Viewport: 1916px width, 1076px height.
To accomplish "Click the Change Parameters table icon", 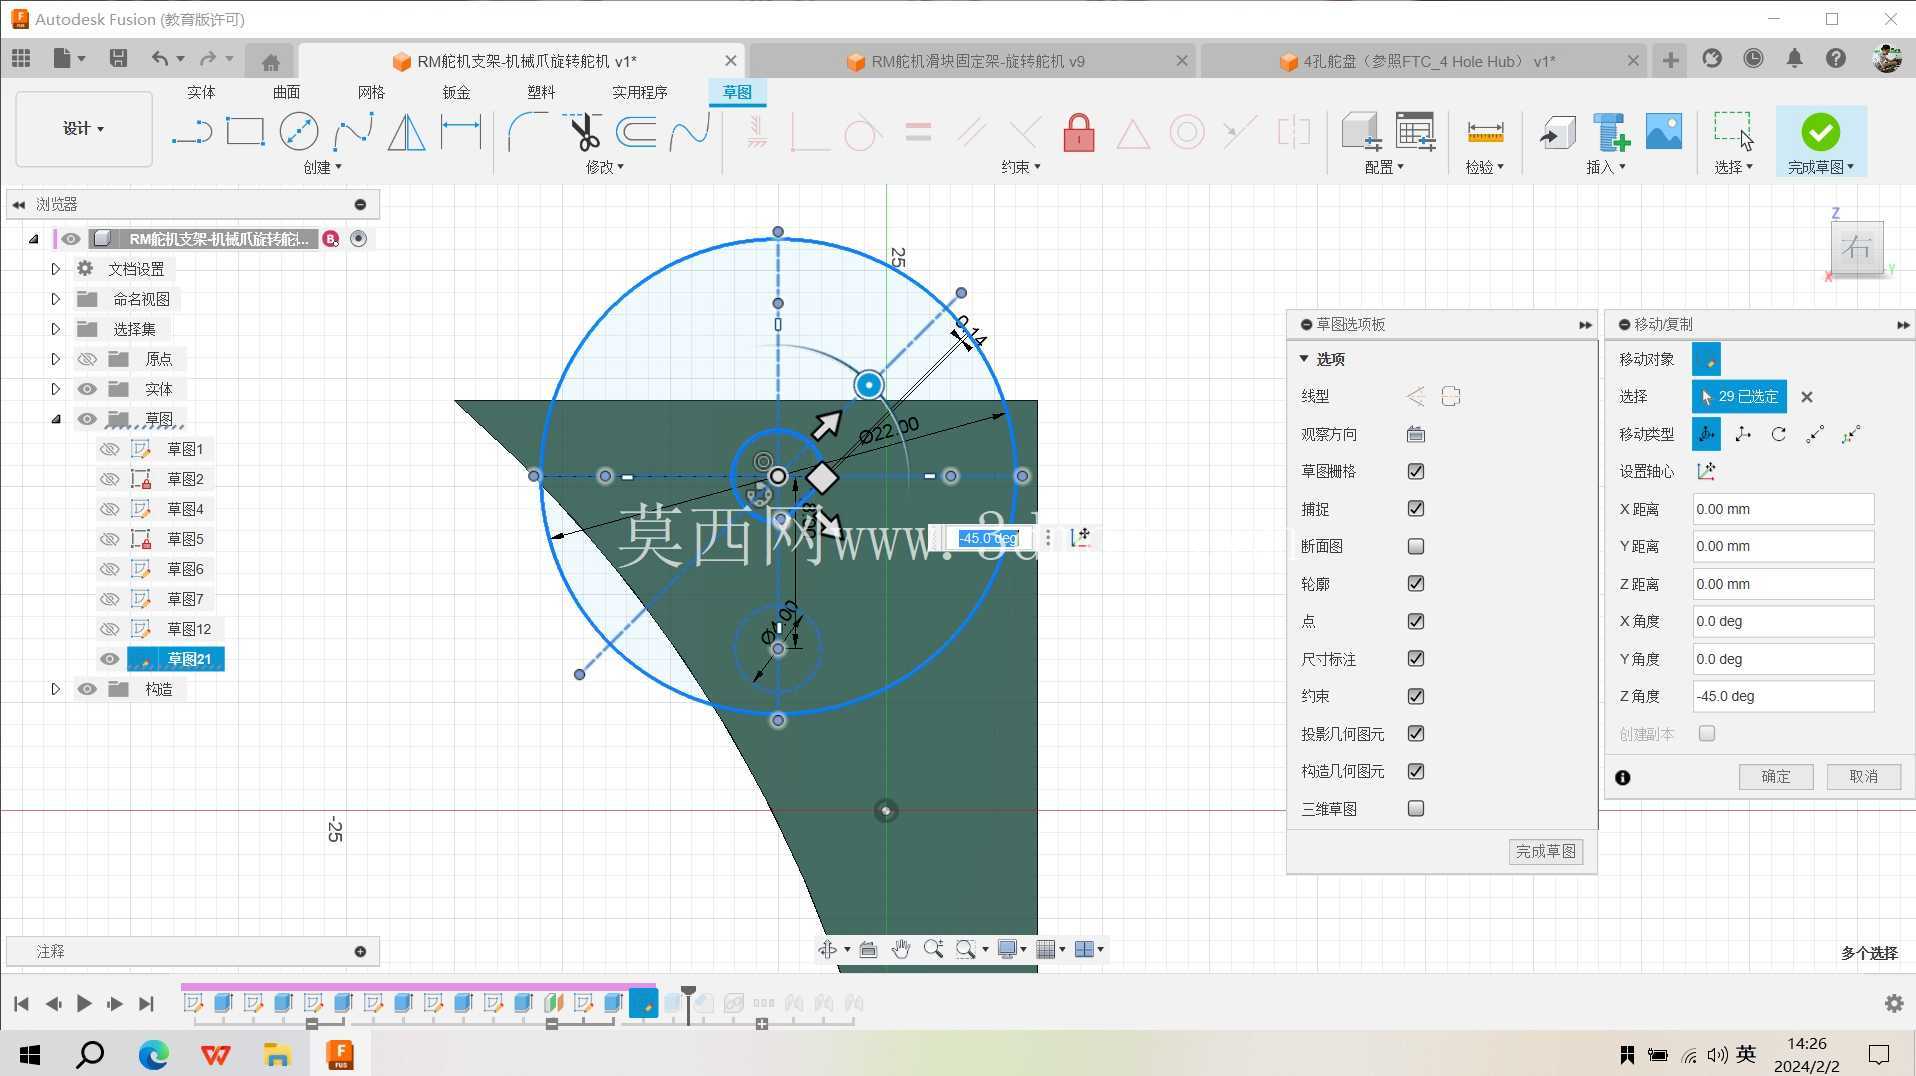I will [x=1415, y=132].
